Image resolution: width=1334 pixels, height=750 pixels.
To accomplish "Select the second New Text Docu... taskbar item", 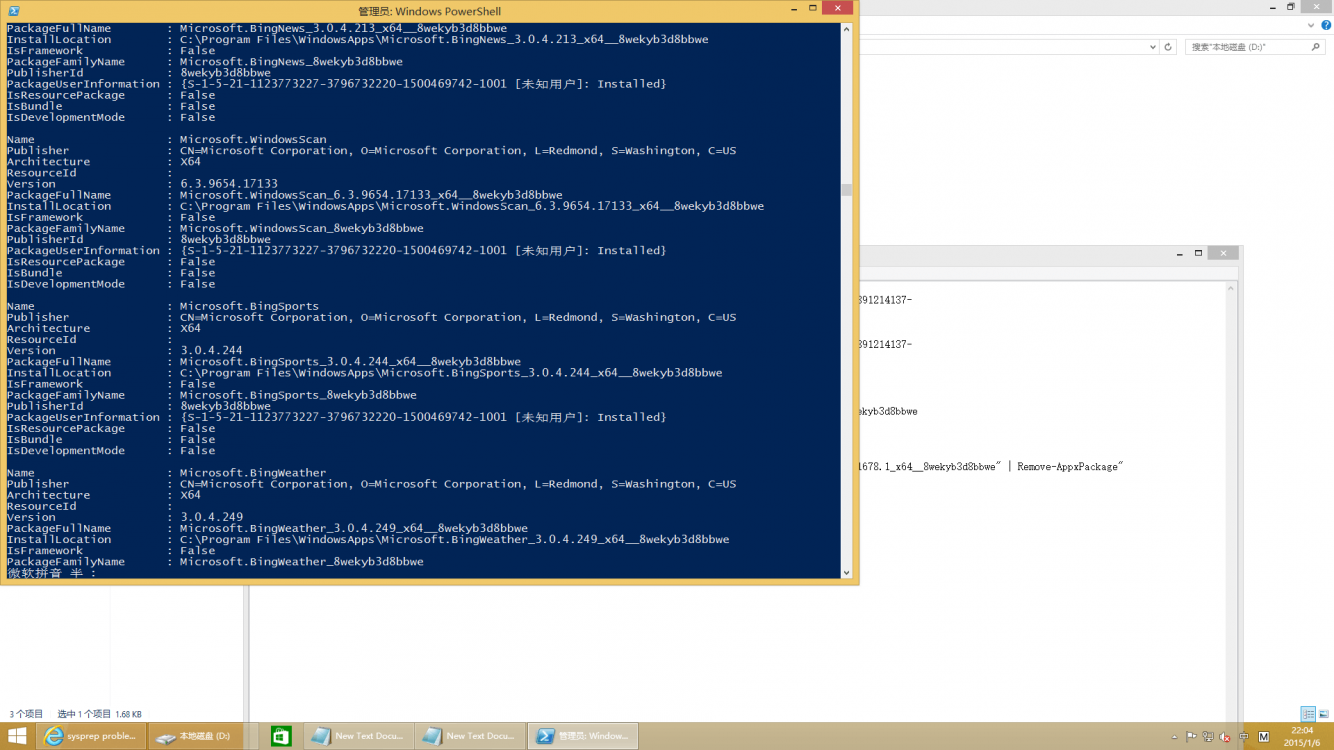I will 470,735.
